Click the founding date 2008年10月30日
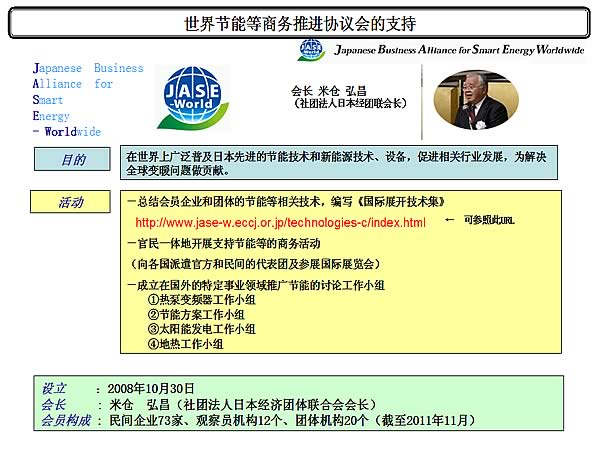600x450 pixels. pos(151,388)
